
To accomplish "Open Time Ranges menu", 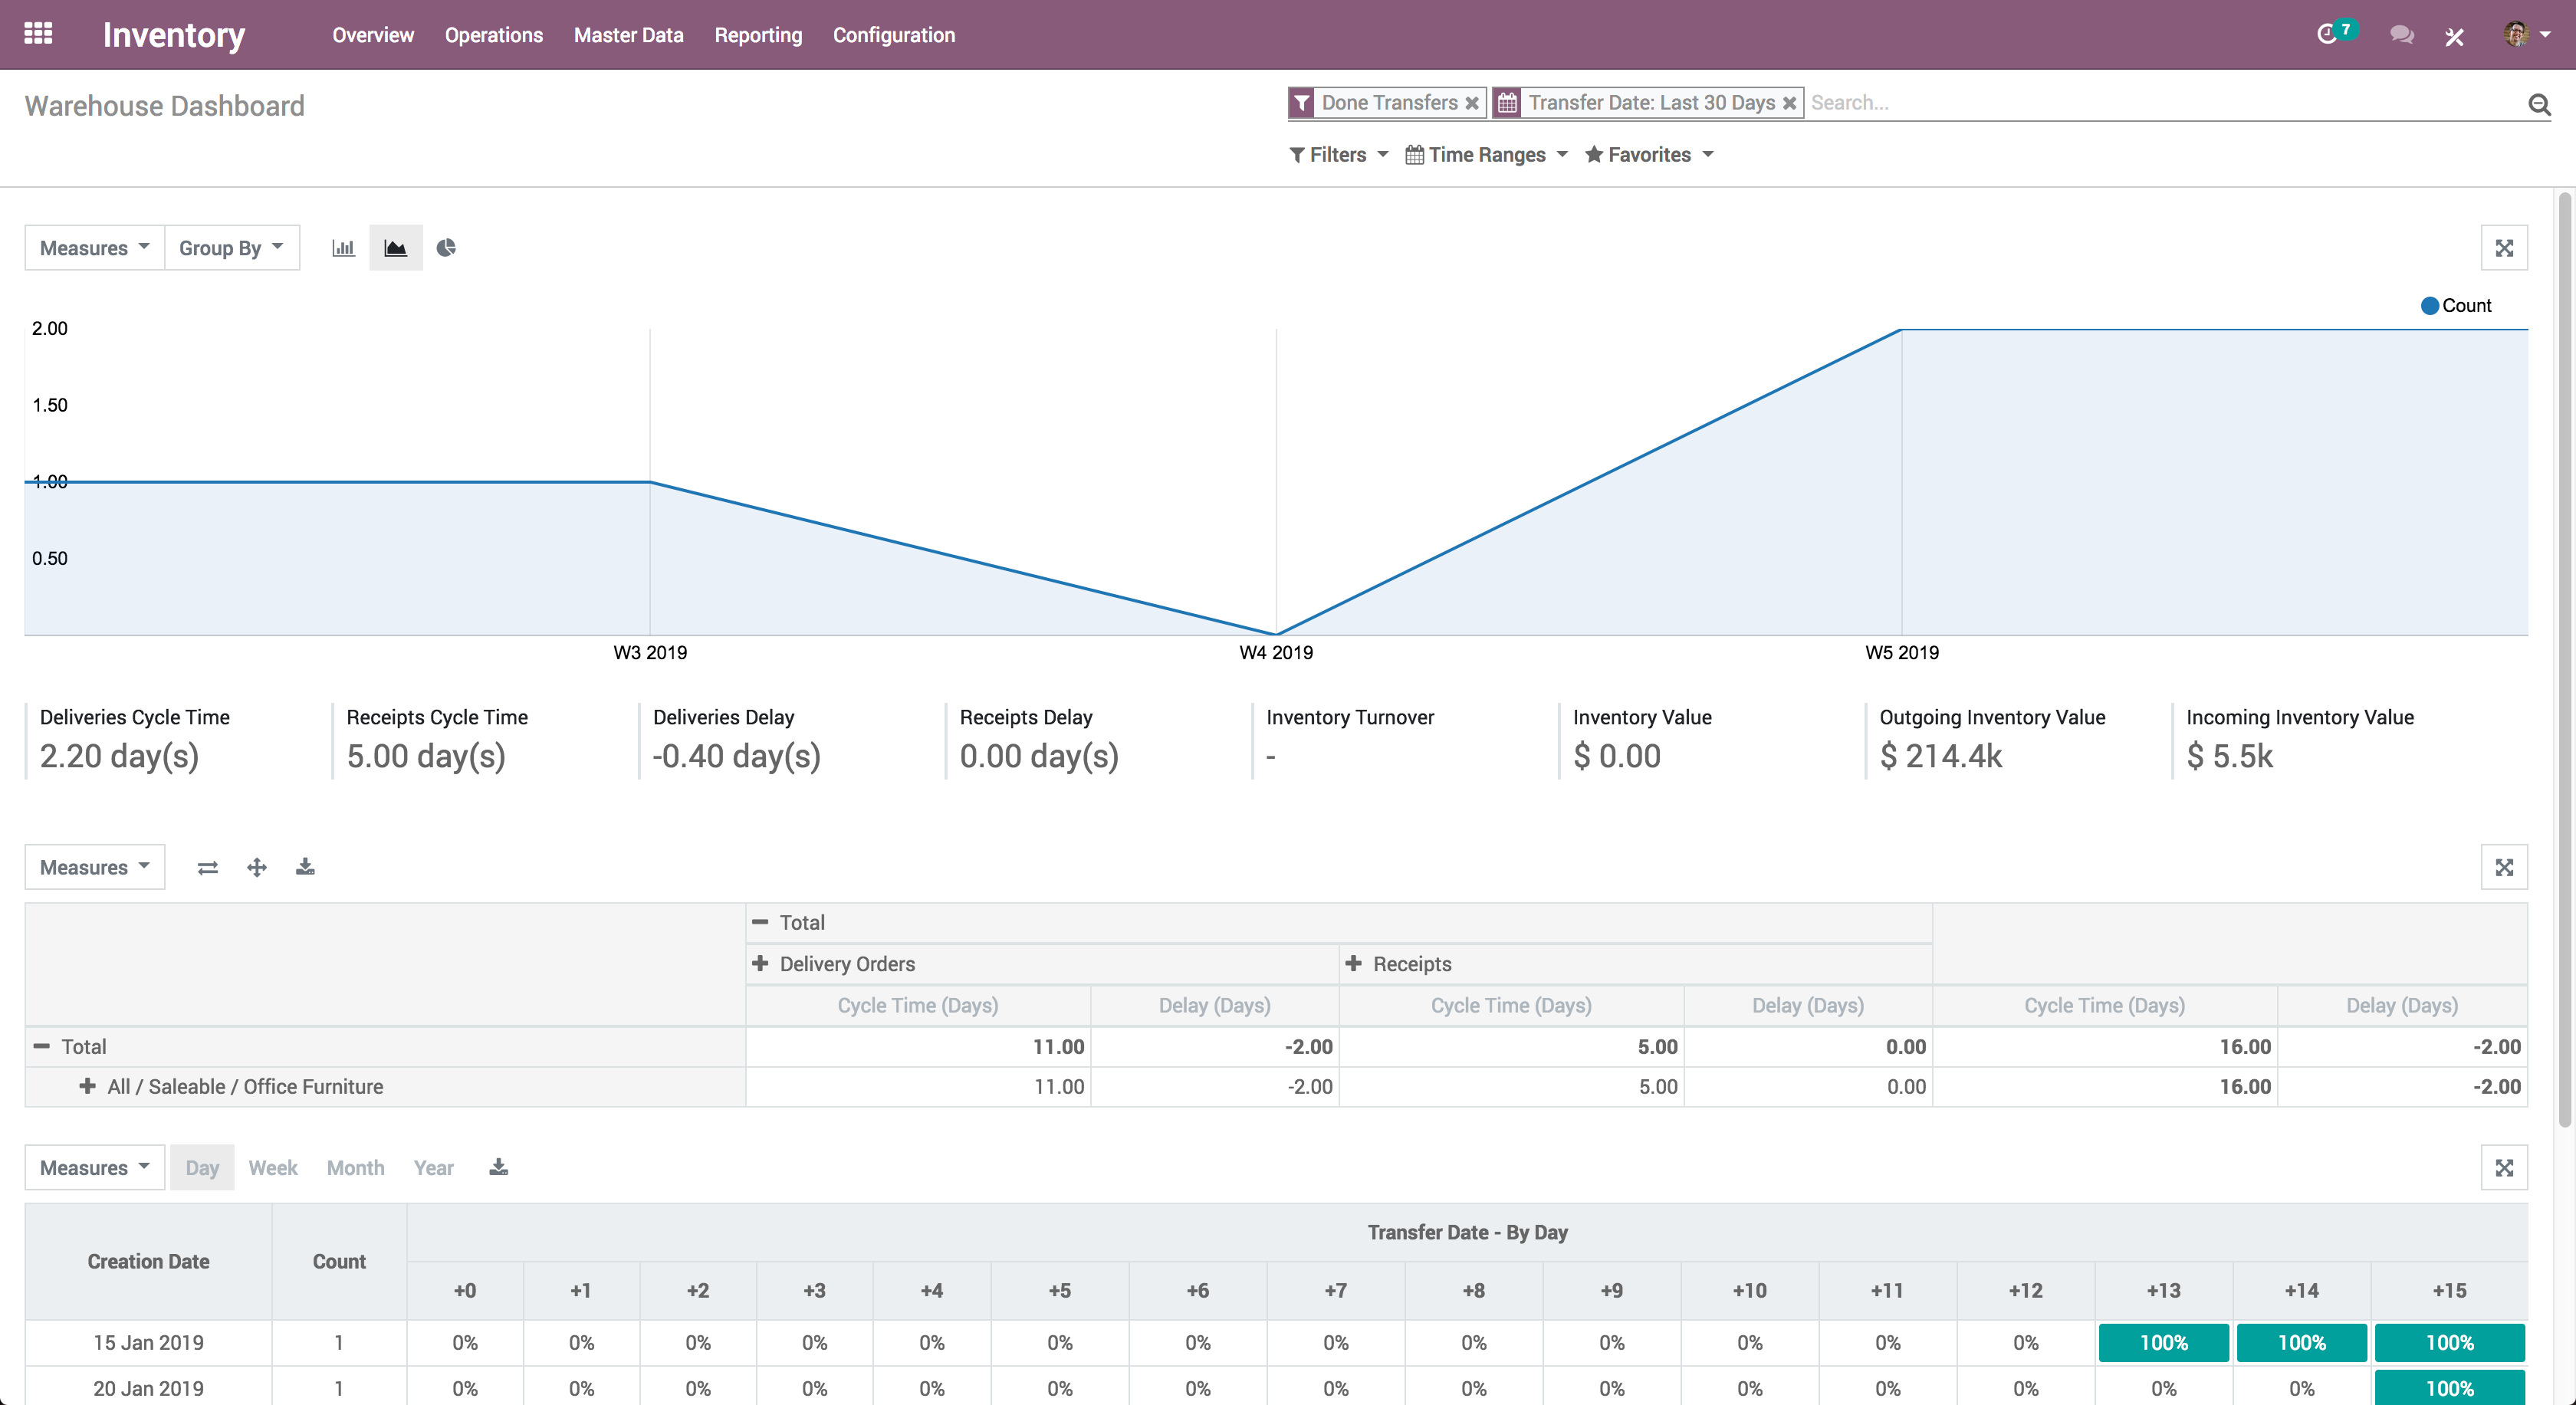I will point(1484,154).
